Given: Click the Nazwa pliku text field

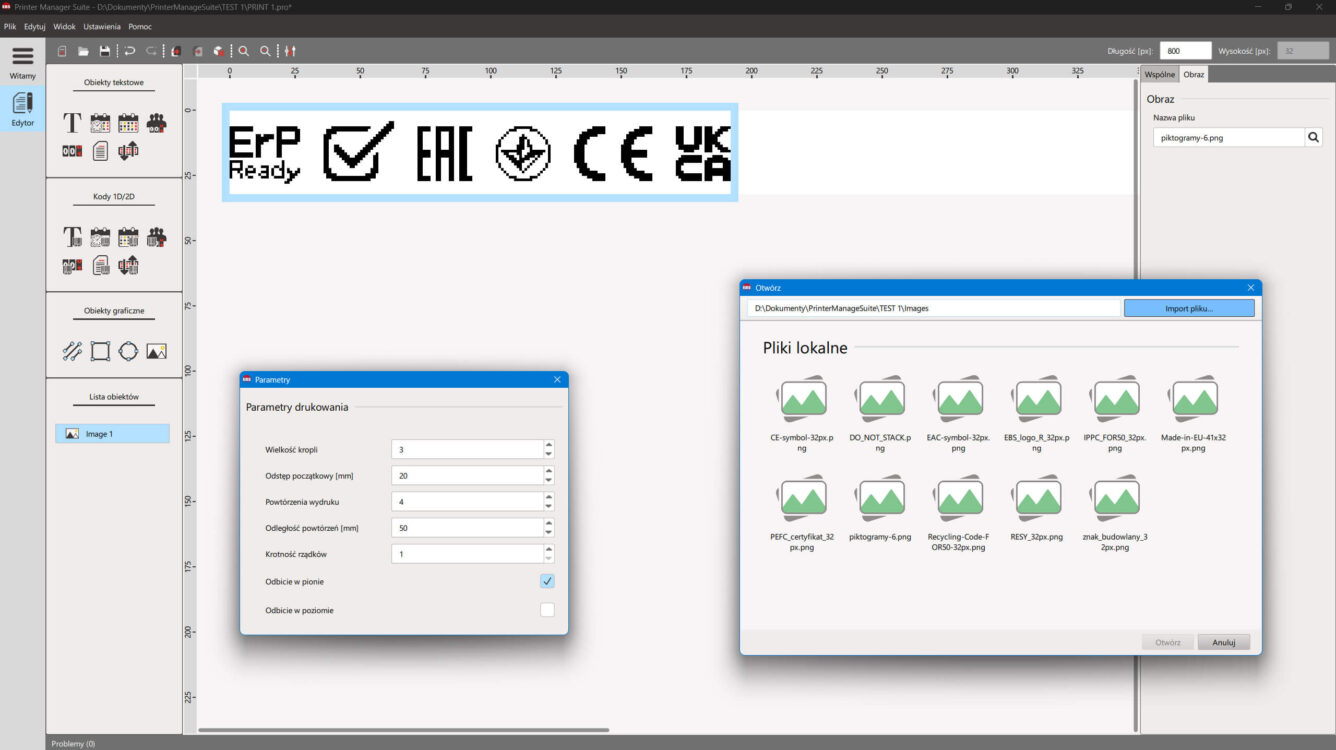Looking at the screenshot, I should [x=1229, y=137].
